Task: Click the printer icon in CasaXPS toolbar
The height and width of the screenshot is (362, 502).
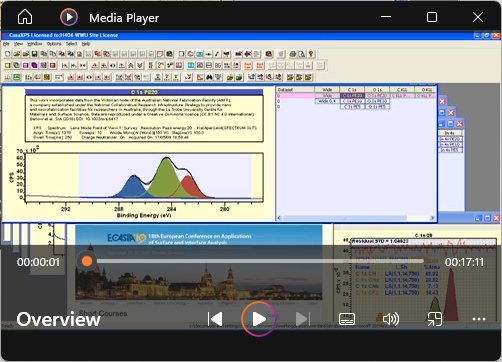Action: click(x=293, y=54)
